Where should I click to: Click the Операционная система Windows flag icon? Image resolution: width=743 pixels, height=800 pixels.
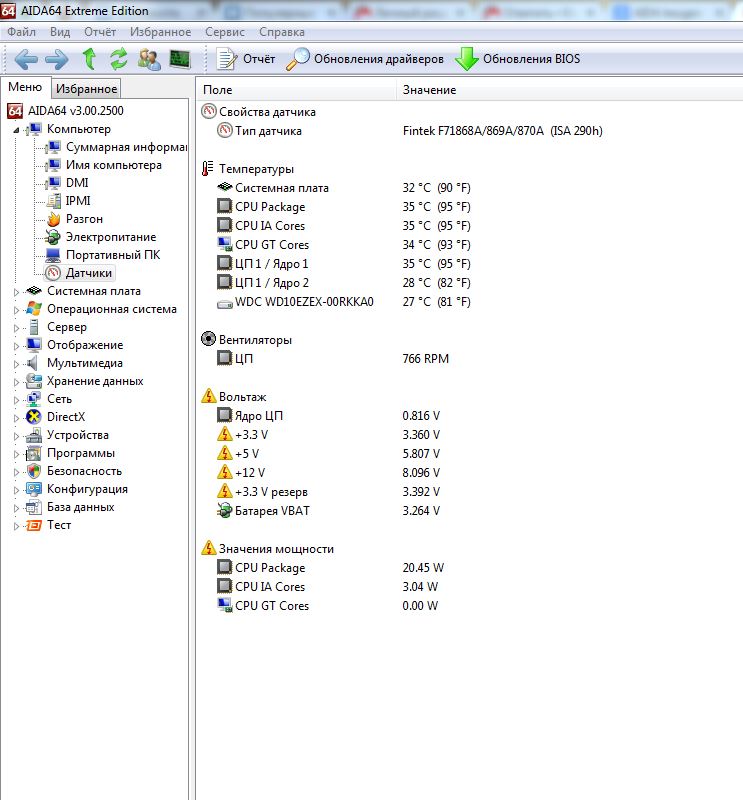(34, 309)
